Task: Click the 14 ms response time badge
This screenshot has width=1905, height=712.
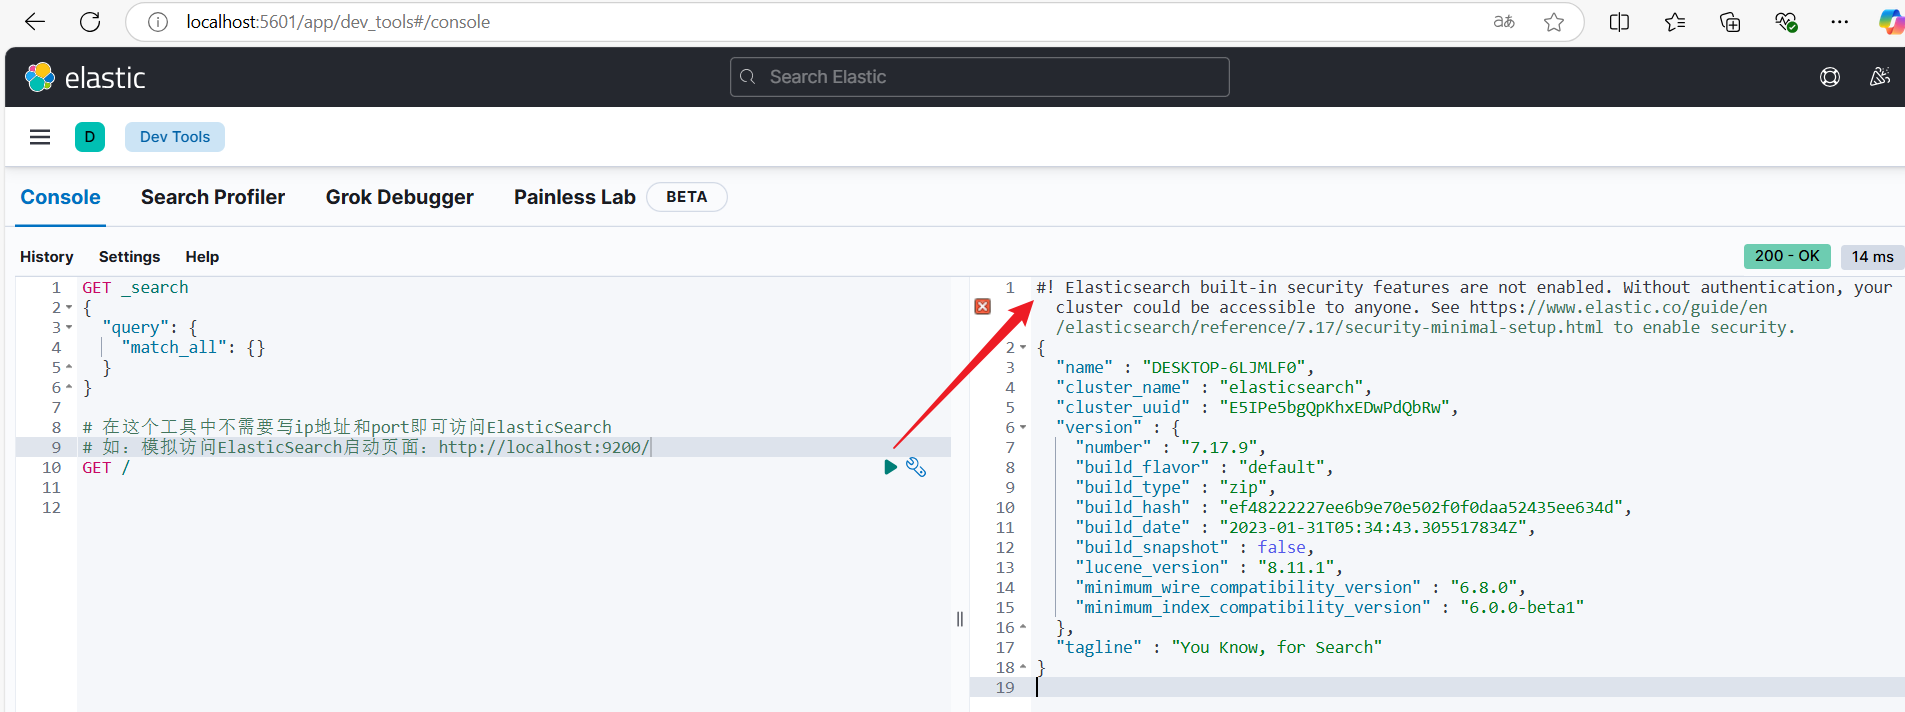Action: pos(1872,257)
